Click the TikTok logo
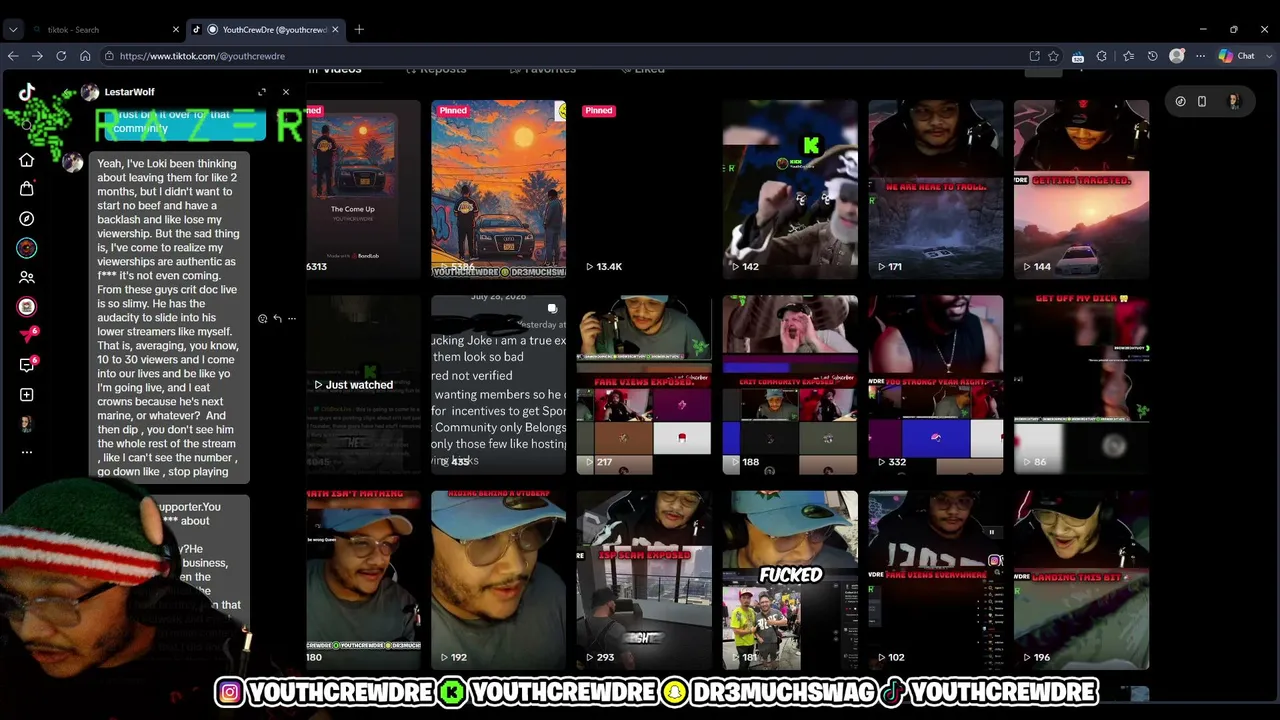 [x=27, y=93]
